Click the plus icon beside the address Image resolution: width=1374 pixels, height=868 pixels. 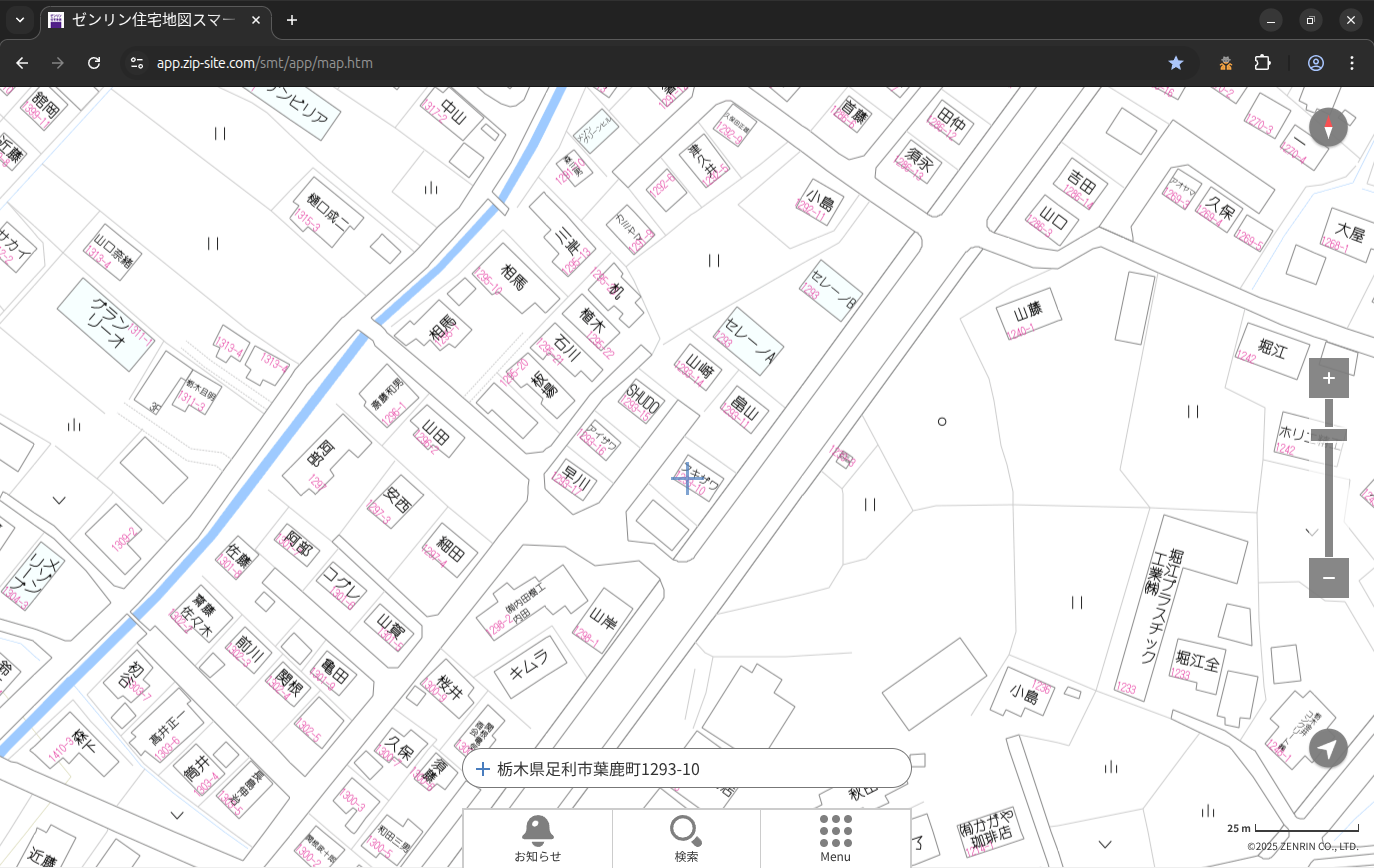coord(482,769)
